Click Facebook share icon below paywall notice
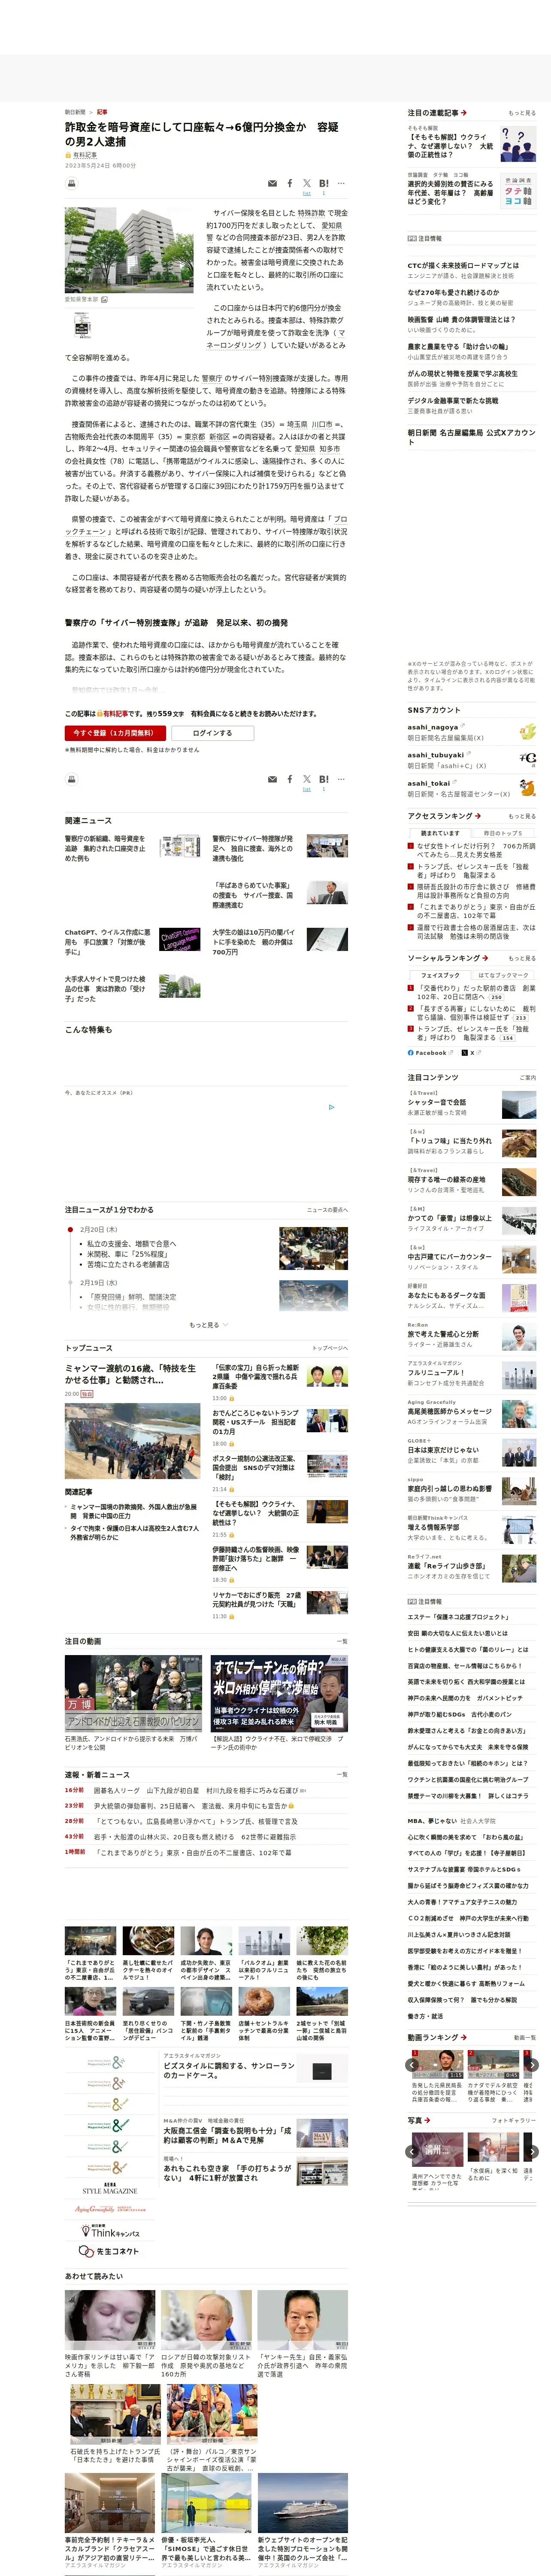Screen dimensions: 551x2576 click(x=290, y=779)
